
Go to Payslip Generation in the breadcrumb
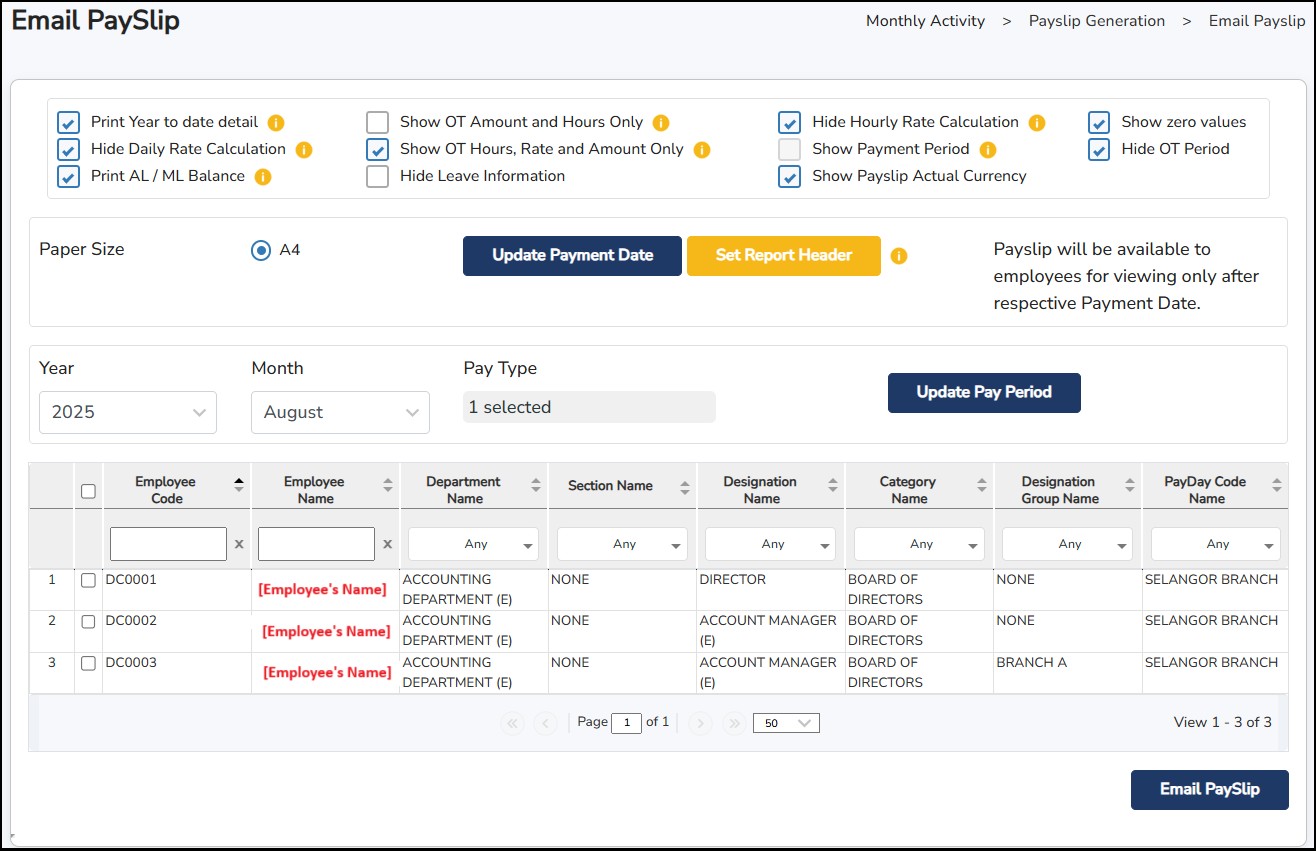point(1096,21)
